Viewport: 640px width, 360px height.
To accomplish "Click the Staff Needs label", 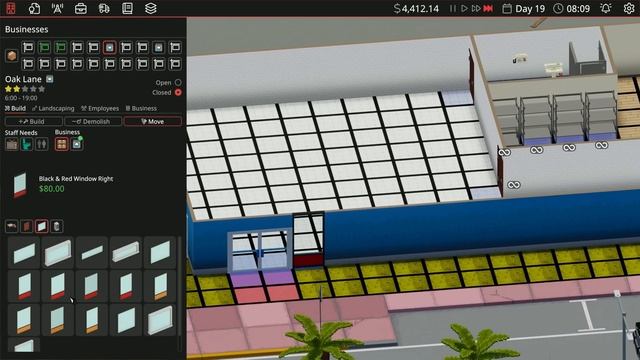I will 21,133.
